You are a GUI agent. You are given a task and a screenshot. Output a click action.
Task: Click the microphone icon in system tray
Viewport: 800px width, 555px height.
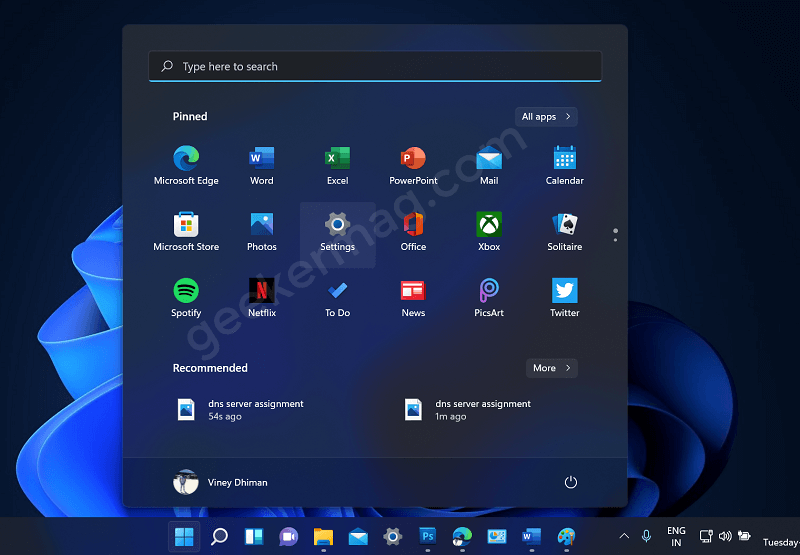646,536
